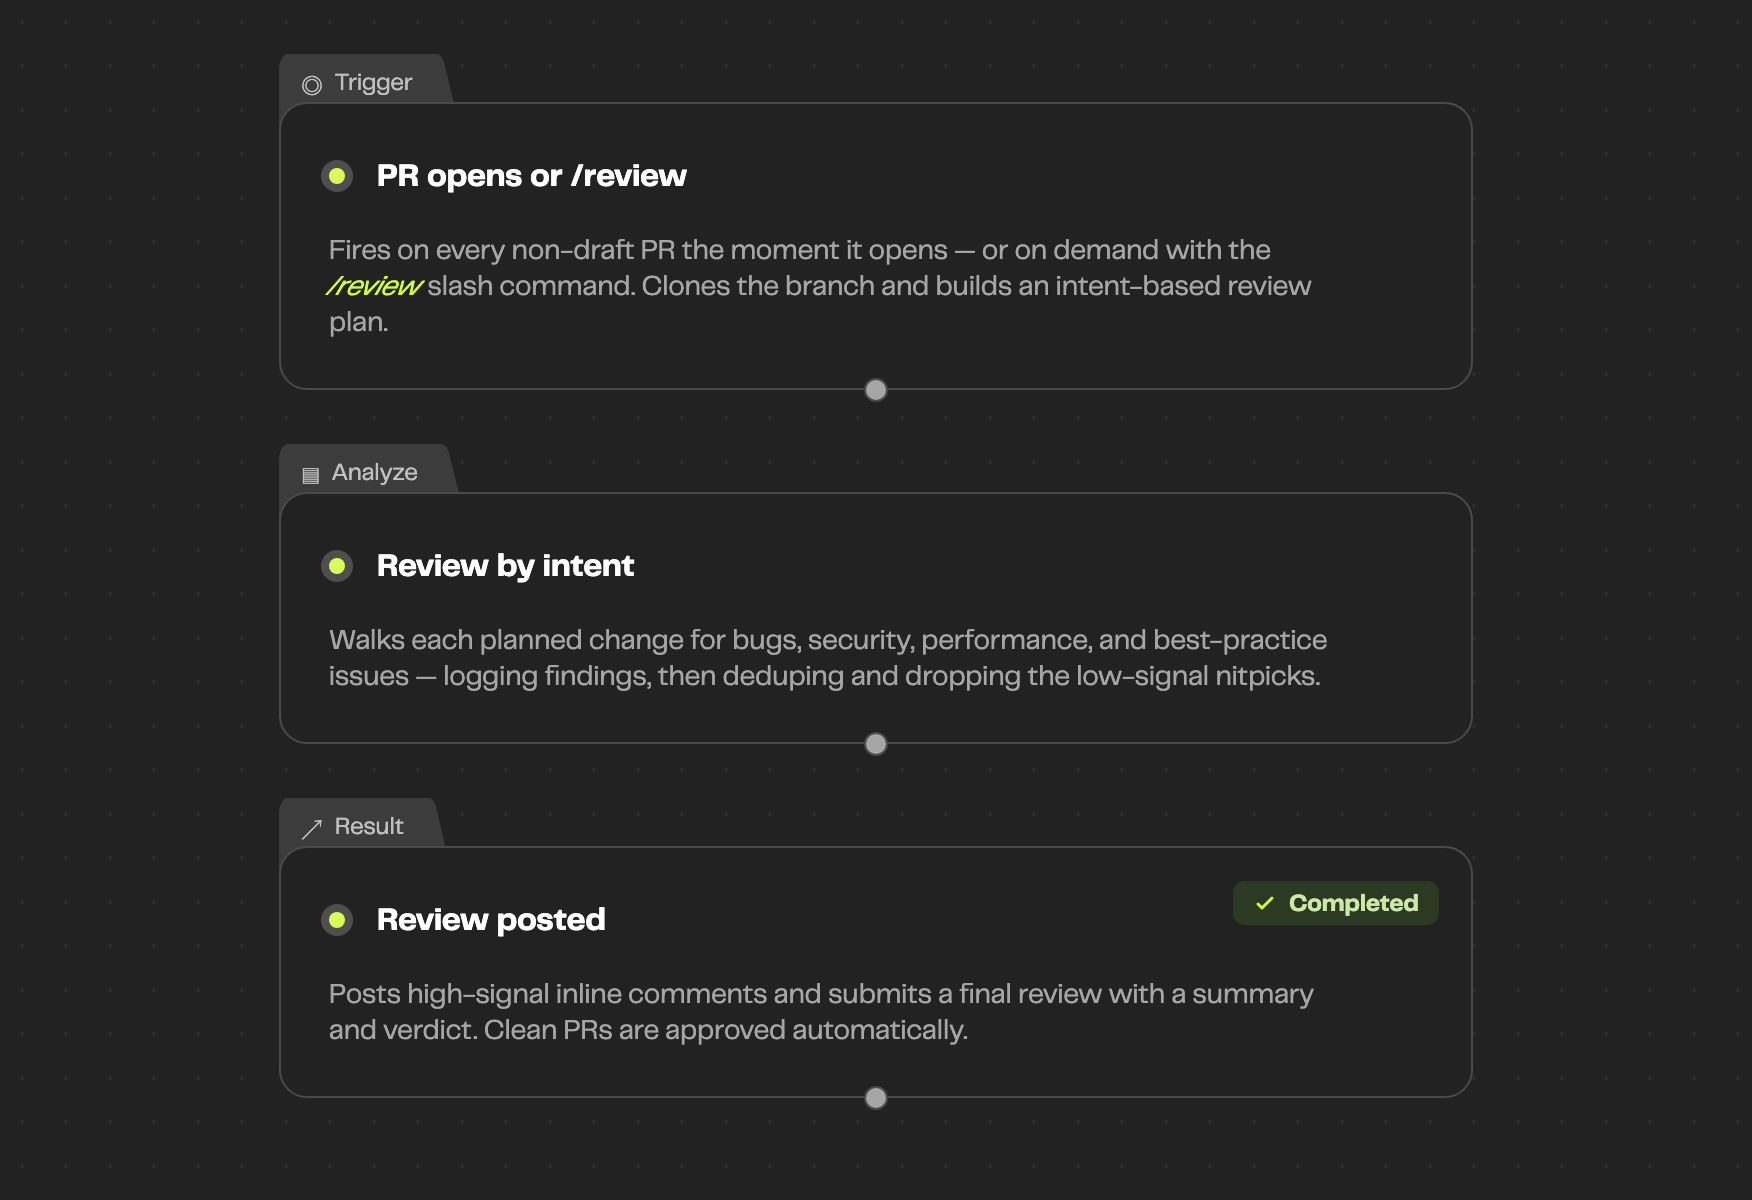
Task: Click the Trigger target icon
Action: pyautogui.click(x=312, y=85)
